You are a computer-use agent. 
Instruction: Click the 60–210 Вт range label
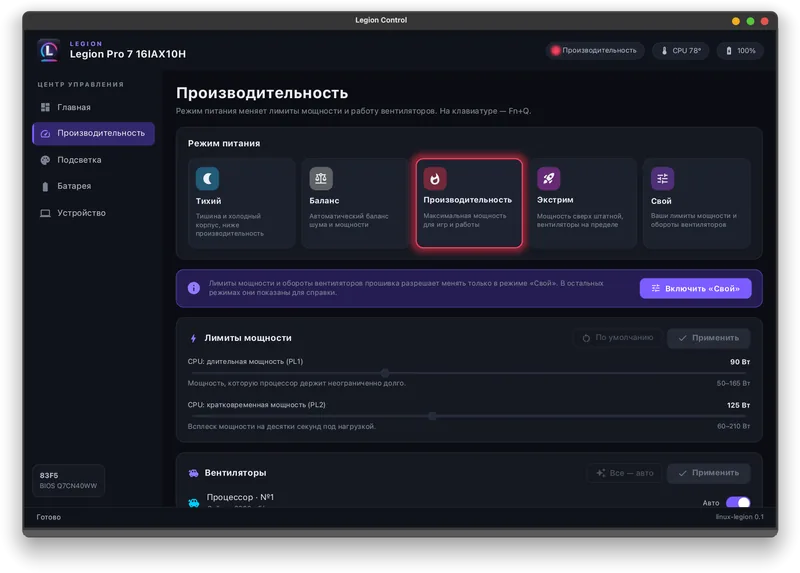733,426
